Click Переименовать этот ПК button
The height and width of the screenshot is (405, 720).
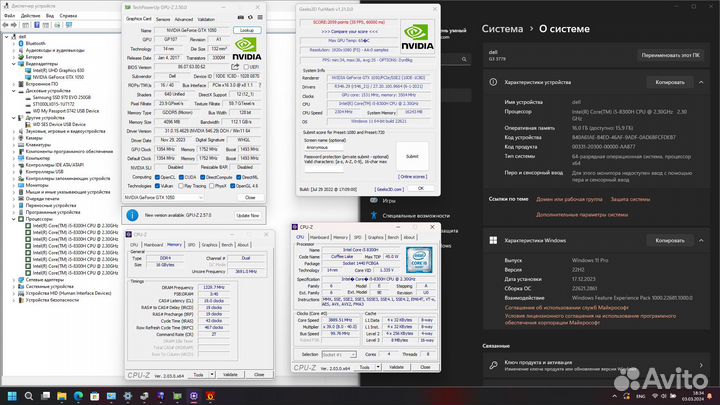pos(671,55)
